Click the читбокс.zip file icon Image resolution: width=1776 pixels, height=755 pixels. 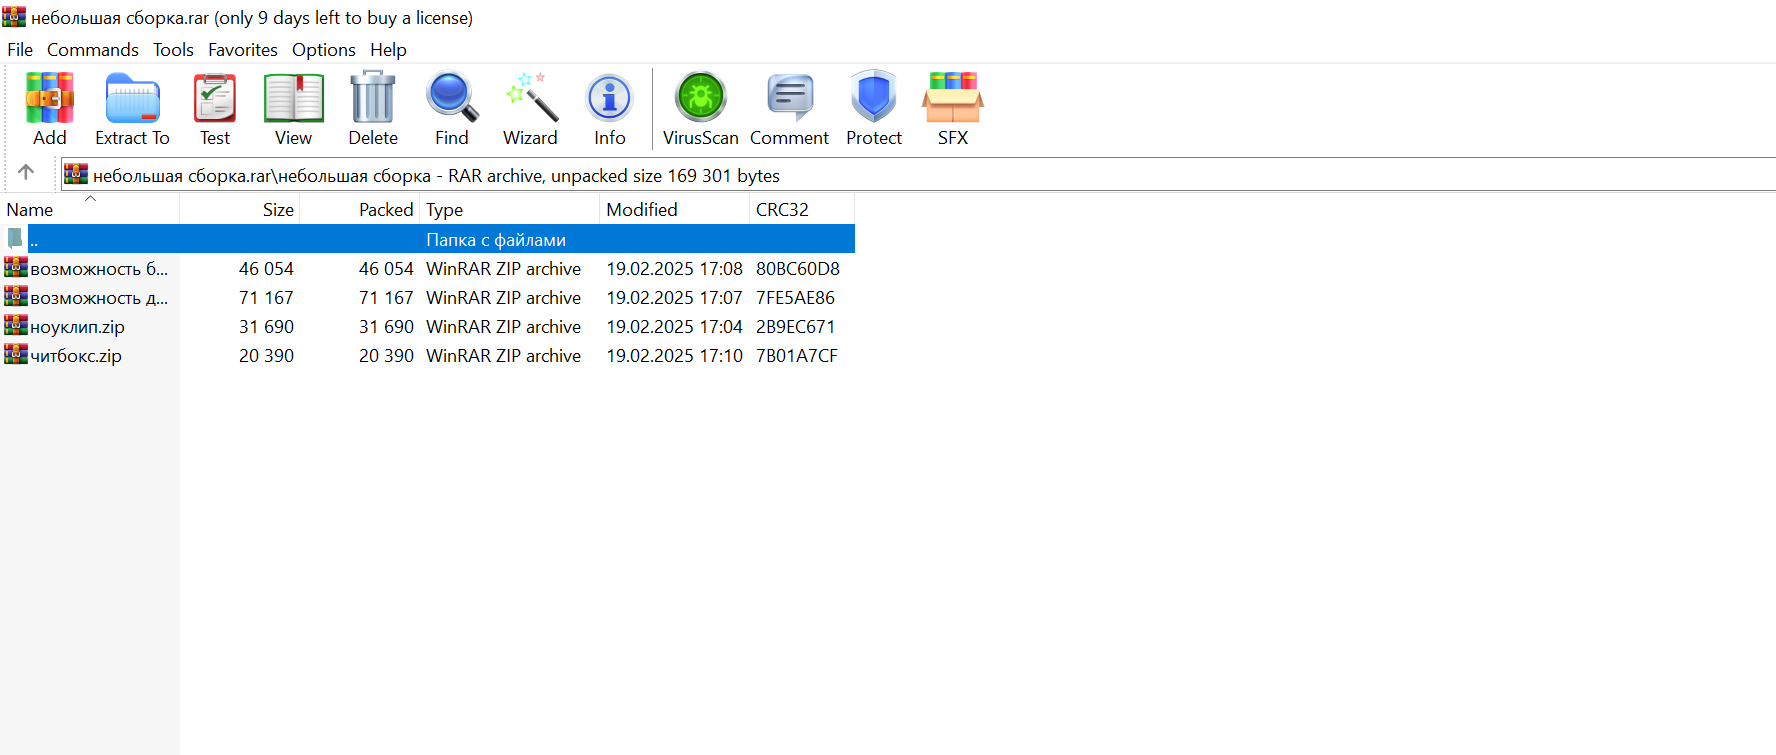15,354
